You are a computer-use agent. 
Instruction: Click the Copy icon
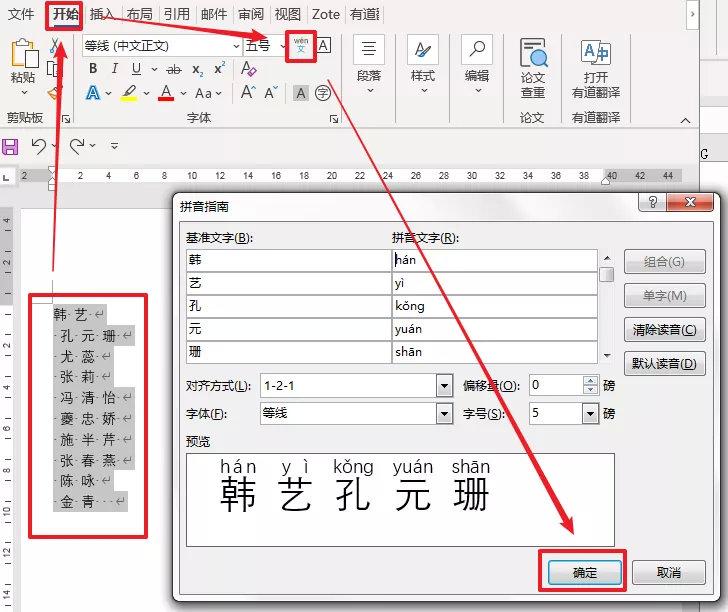coord(54,69)
